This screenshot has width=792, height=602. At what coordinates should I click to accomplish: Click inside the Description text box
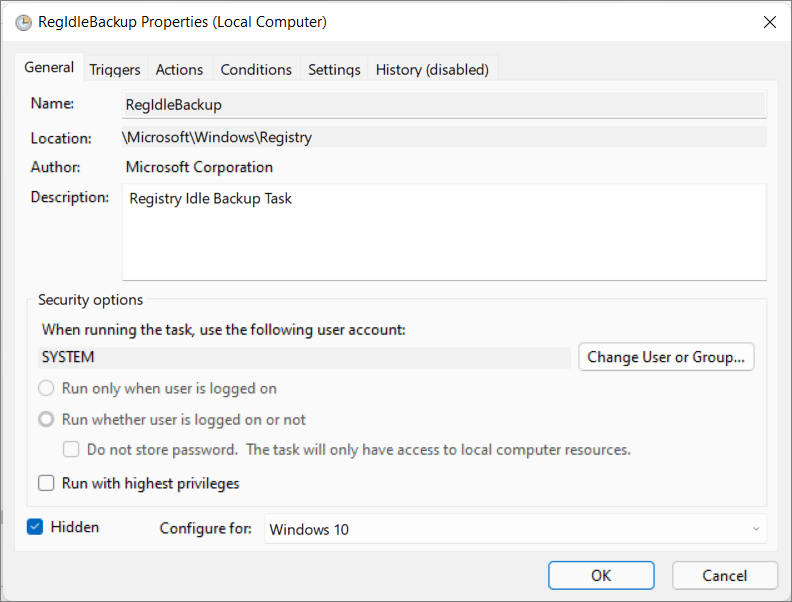[x=444, y=232]
